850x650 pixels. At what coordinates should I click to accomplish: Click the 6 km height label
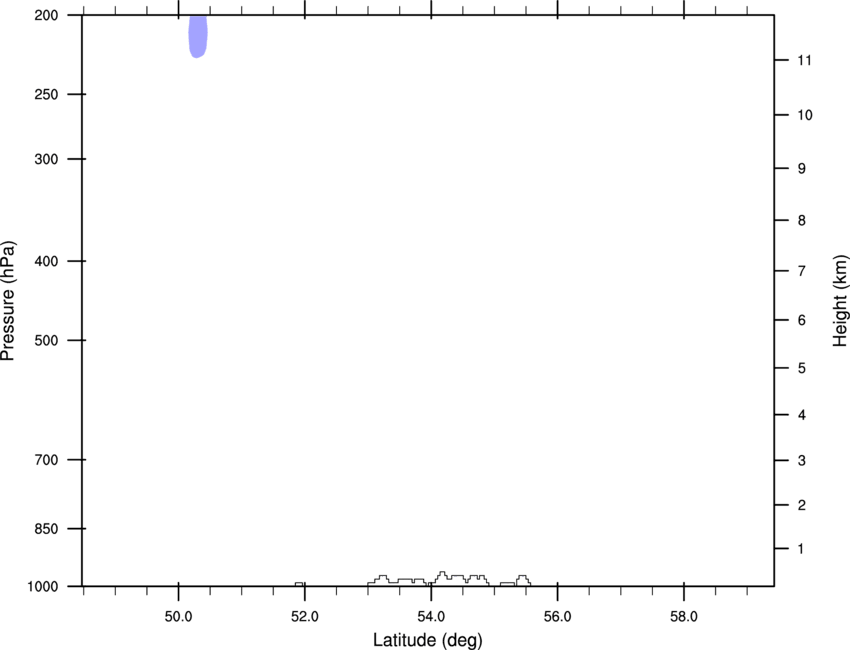click(802, 320)
